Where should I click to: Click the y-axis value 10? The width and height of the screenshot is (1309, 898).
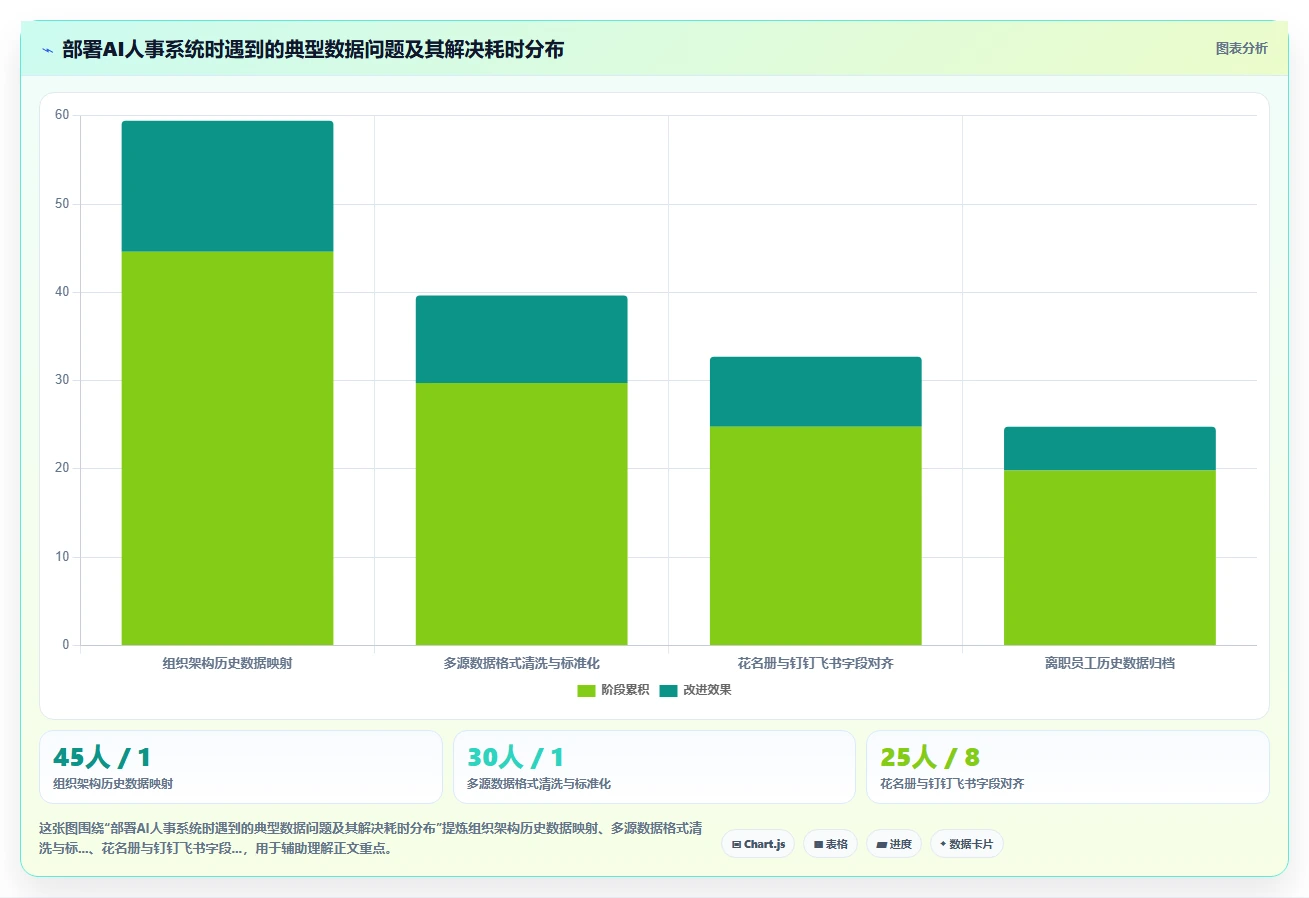tap(62, 557)
